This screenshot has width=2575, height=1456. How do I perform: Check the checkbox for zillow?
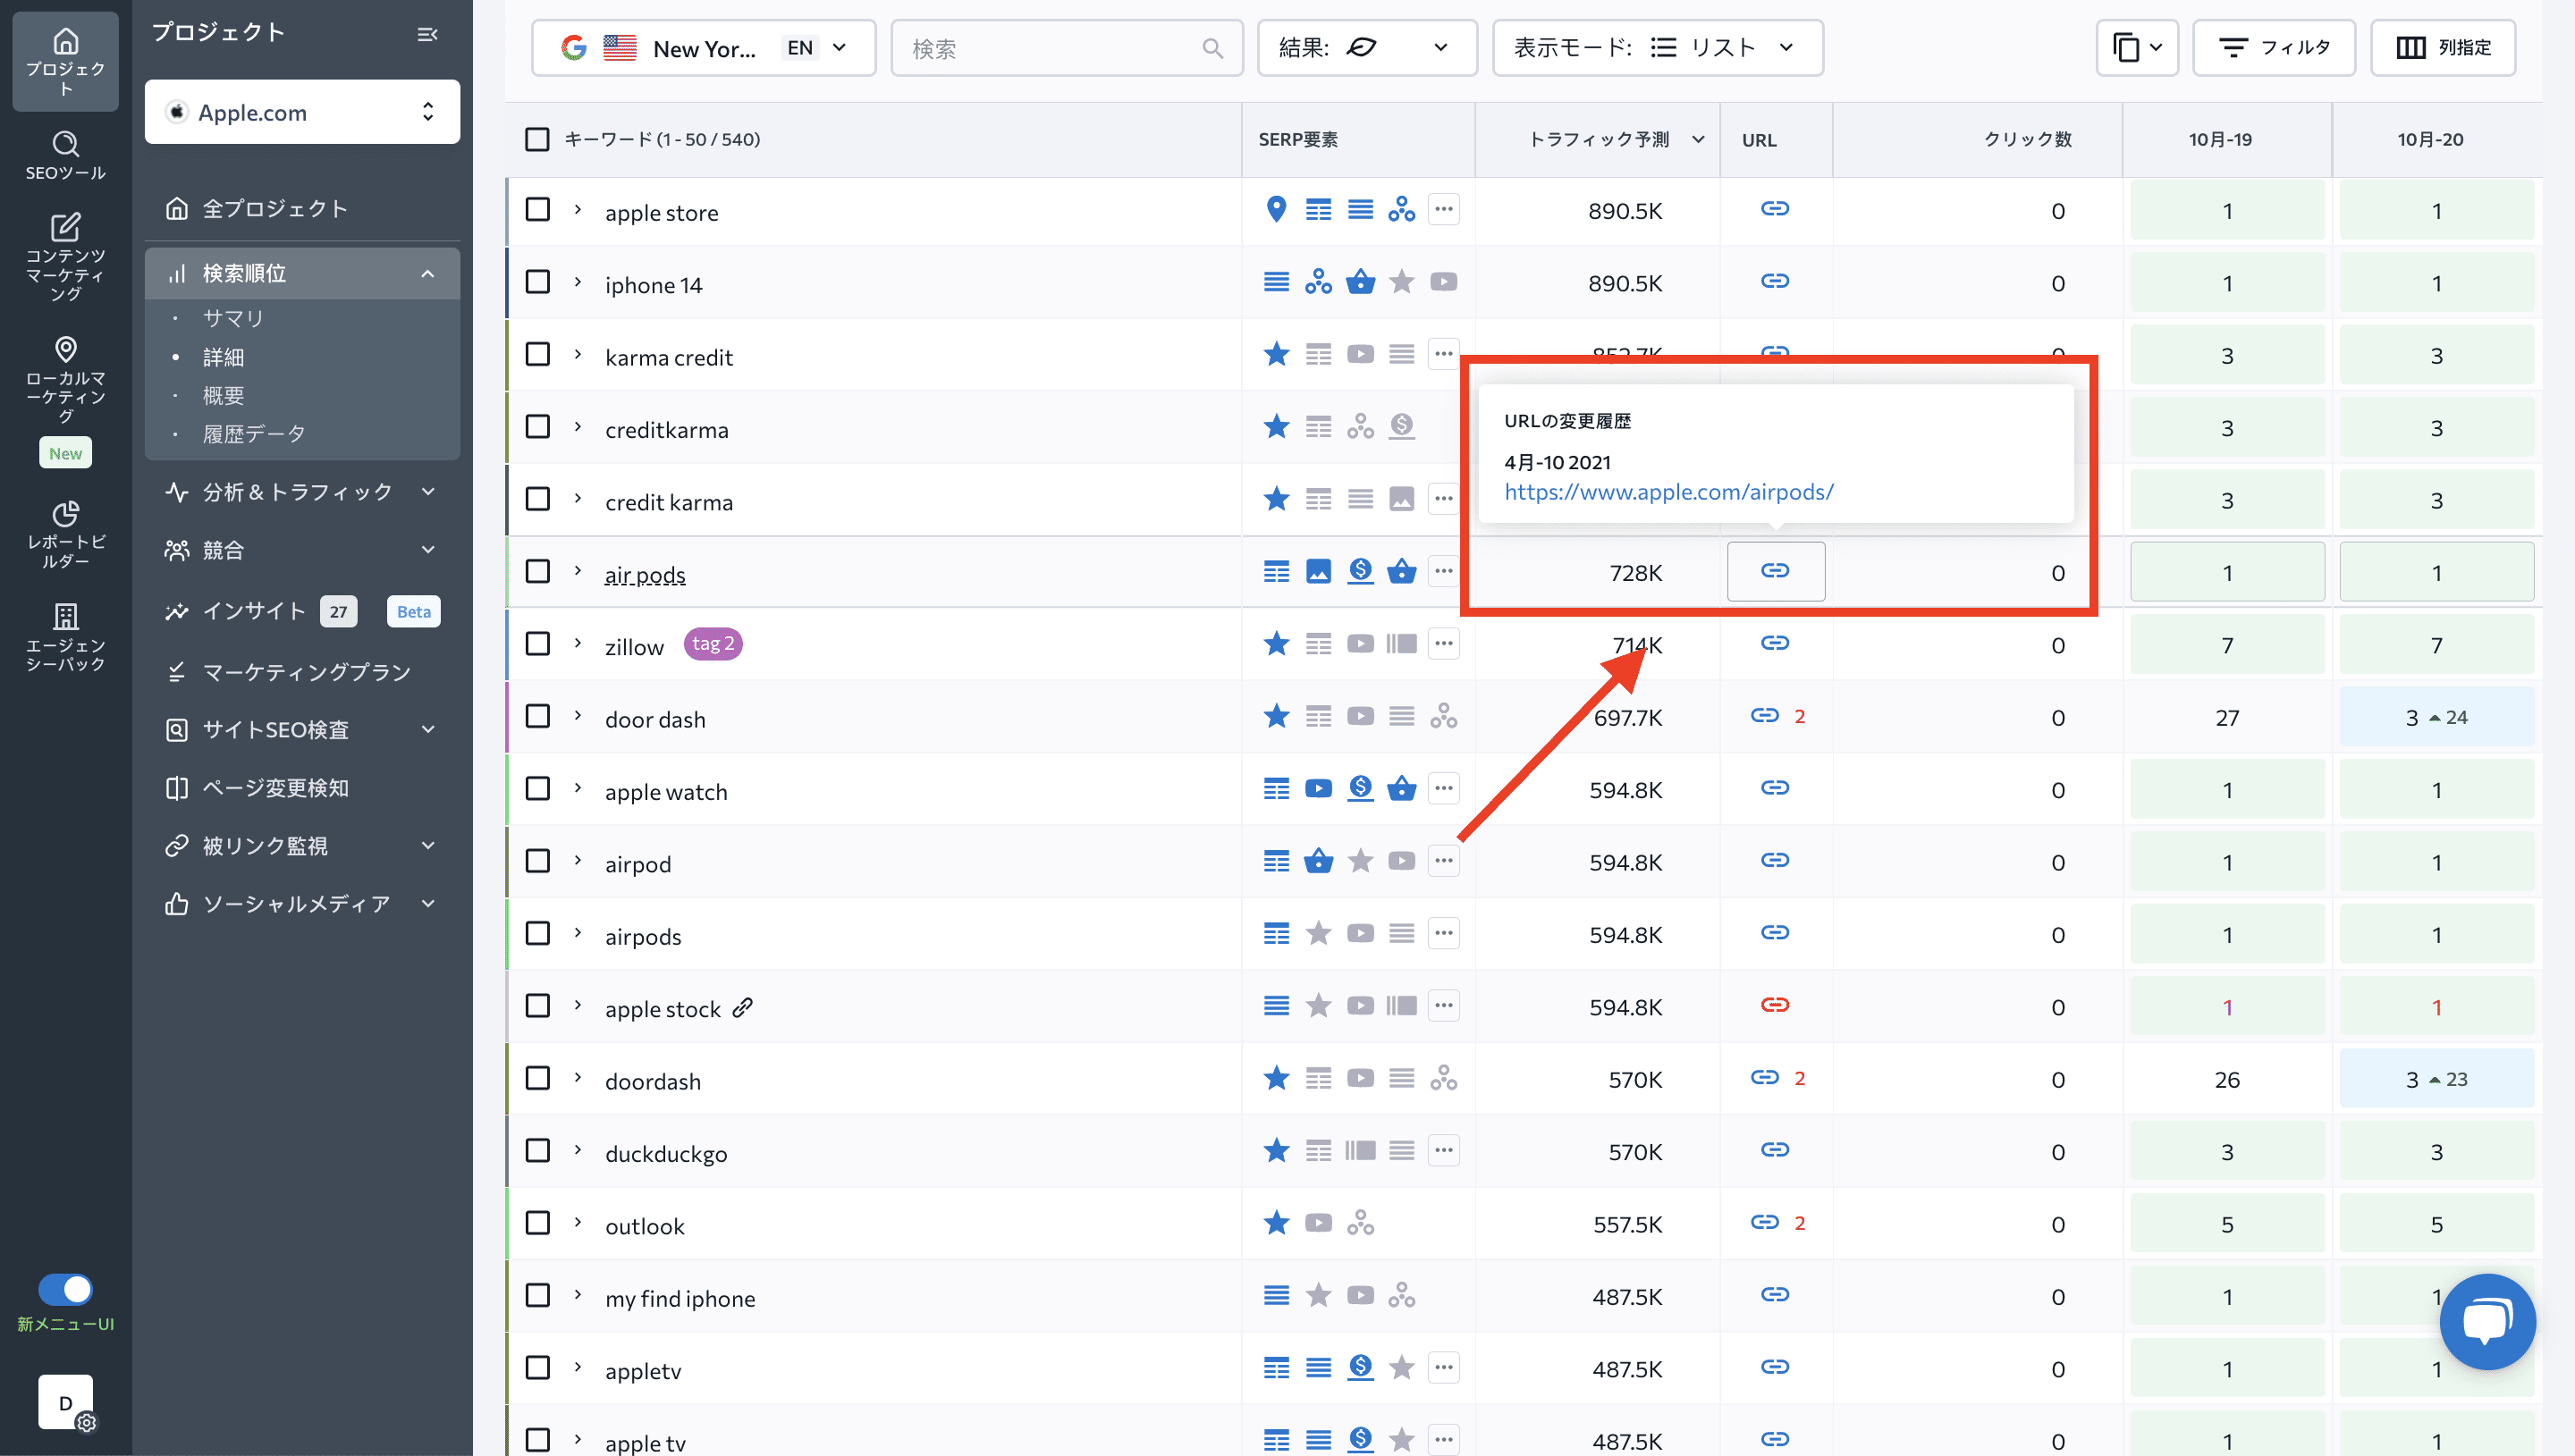(537, 644)
